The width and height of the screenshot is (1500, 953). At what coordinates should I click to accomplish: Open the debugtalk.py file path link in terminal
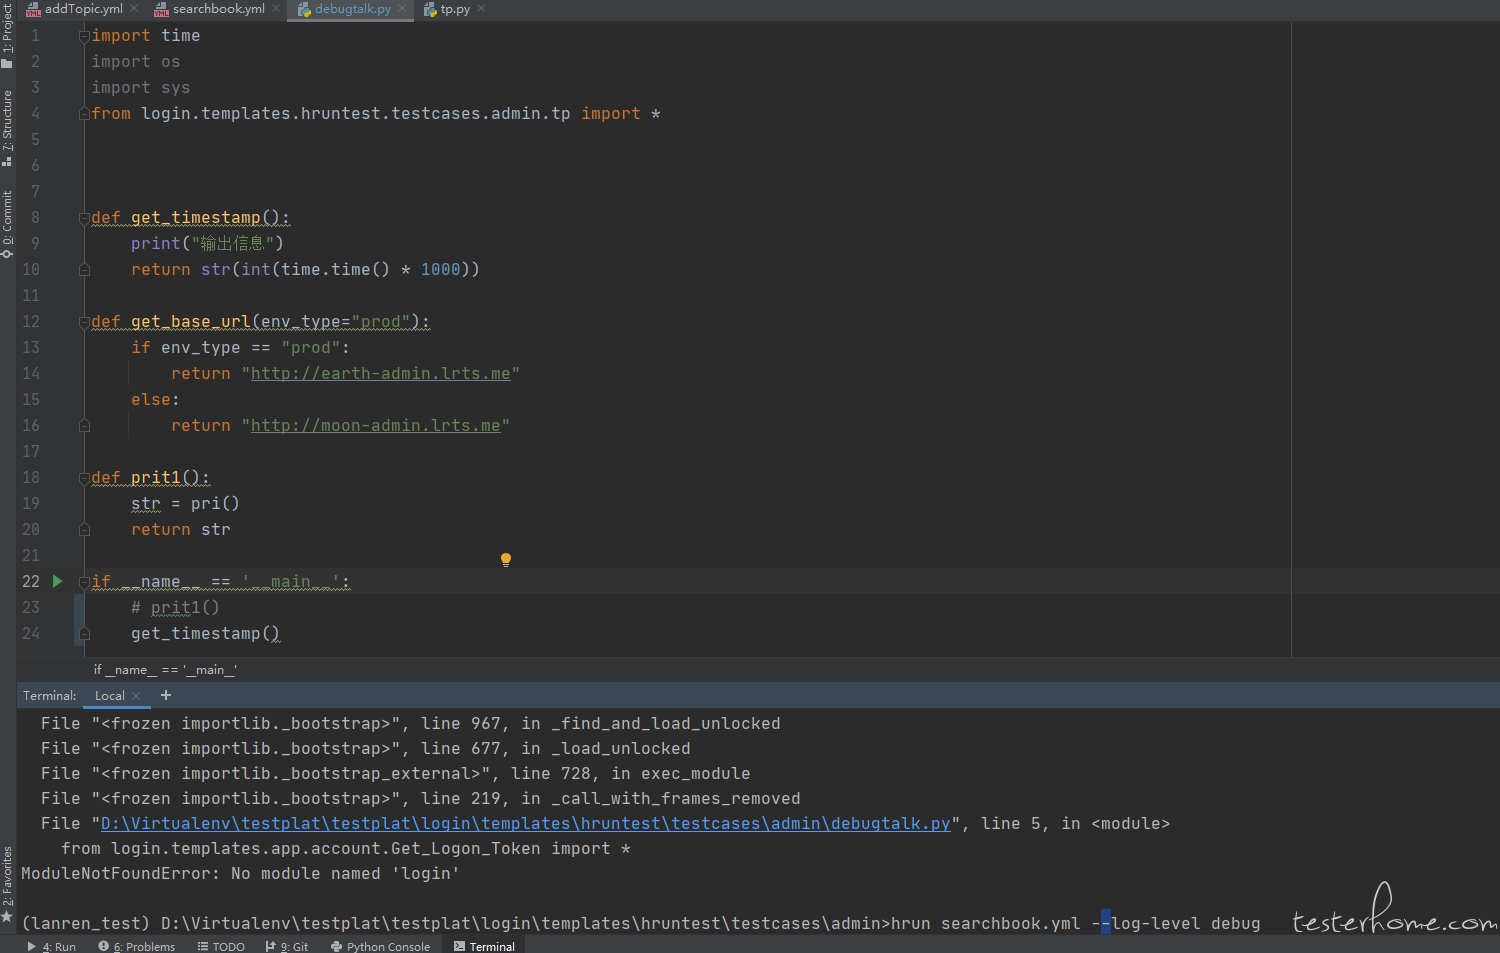click(525, 824)
